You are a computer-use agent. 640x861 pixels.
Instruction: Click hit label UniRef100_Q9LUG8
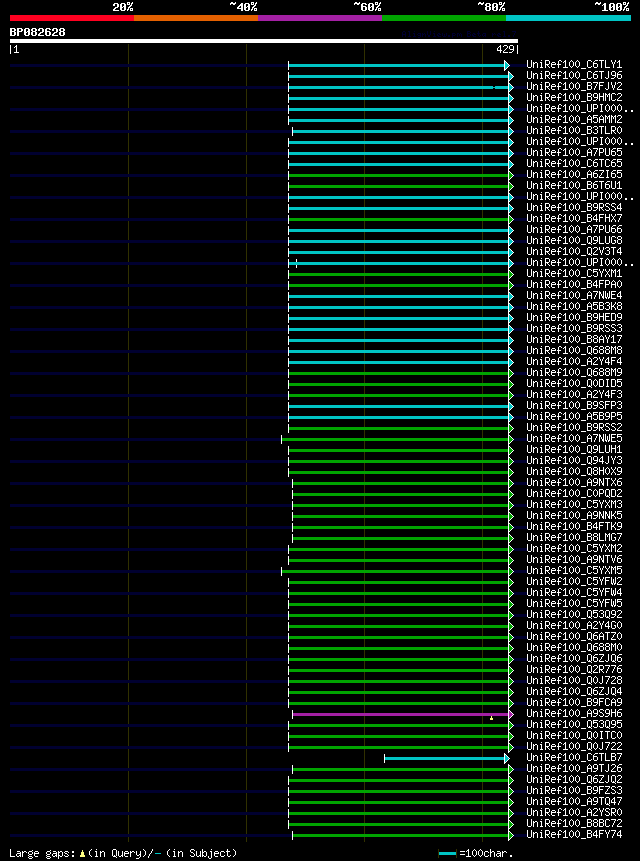coord(574,241)
